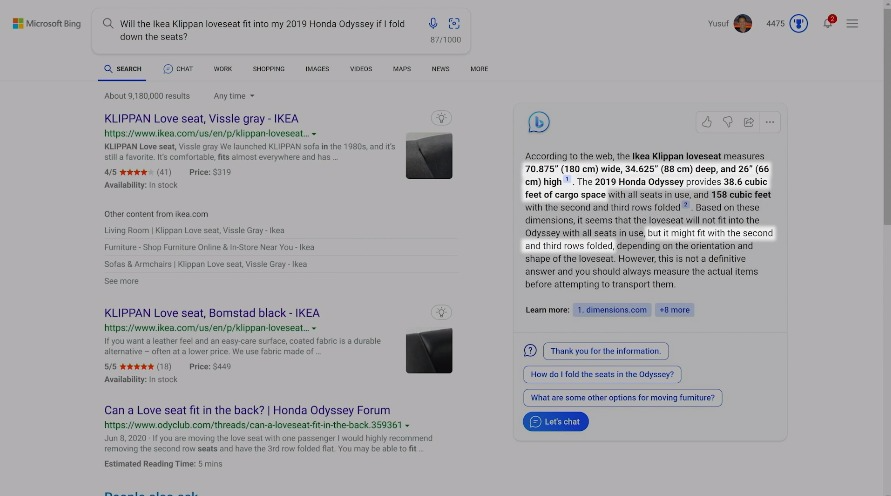
Task: Open citation 2 superscript in answer
Action: pyautogui.click(x=686, y=205)
